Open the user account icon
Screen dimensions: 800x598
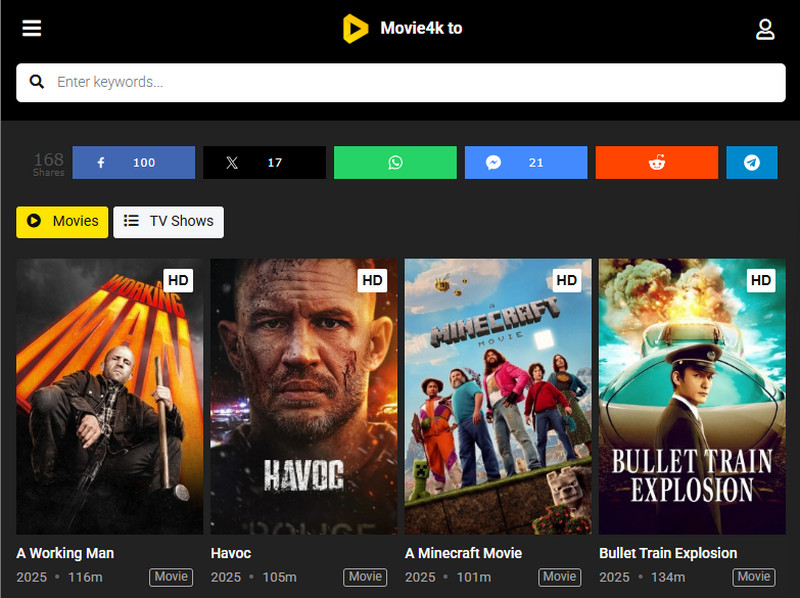click(765, 29)
